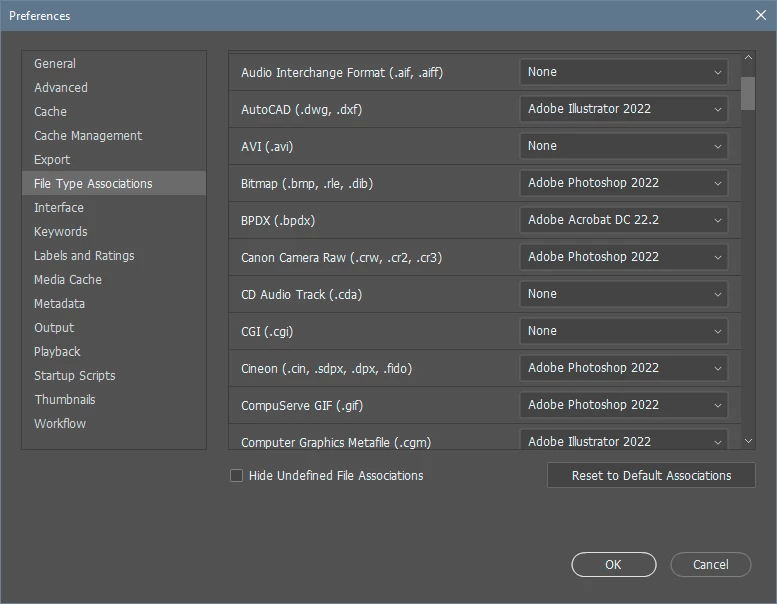Image resolution: width=777 pixels, height=604 pixels.
Task: Open the Bitmap association dropdown
Action: coord(623,183)
